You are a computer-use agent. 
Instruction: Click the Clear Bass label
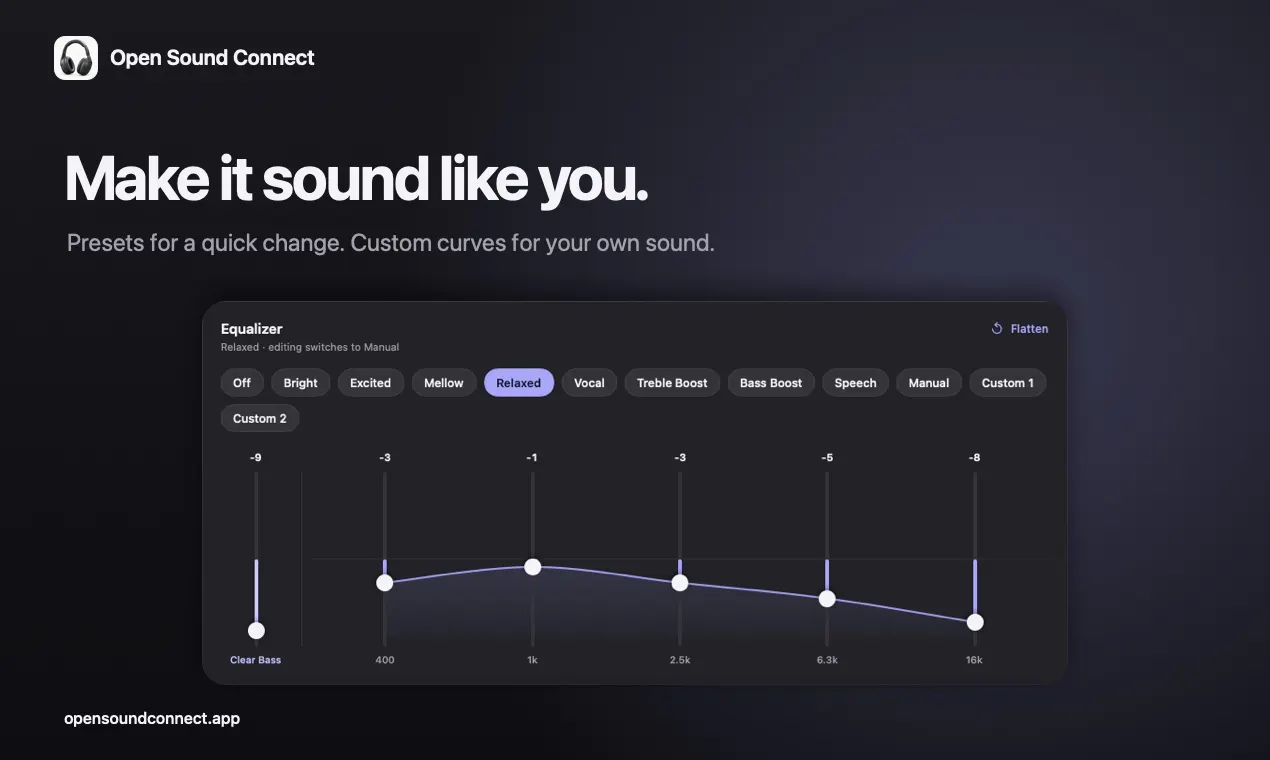pyautogui.click(x=256, y=660)
